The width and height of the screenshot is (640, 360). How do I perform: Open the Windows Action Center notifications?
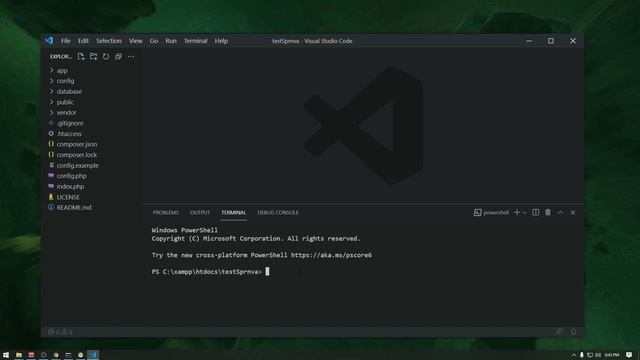click(x=629, y=355)
